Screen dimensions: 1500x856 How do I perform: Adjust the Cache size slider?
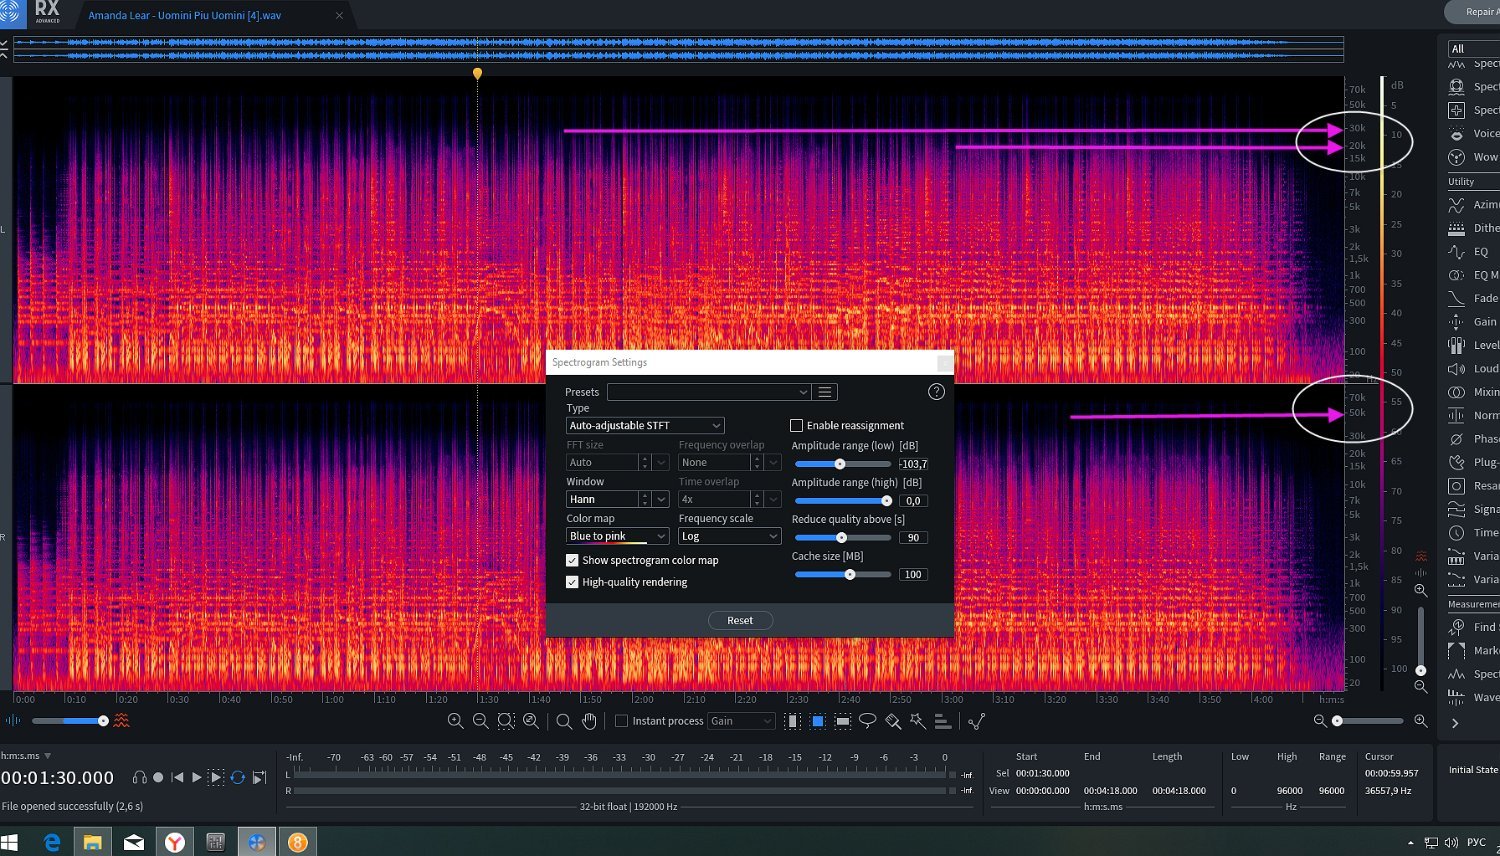click(850, 575)
